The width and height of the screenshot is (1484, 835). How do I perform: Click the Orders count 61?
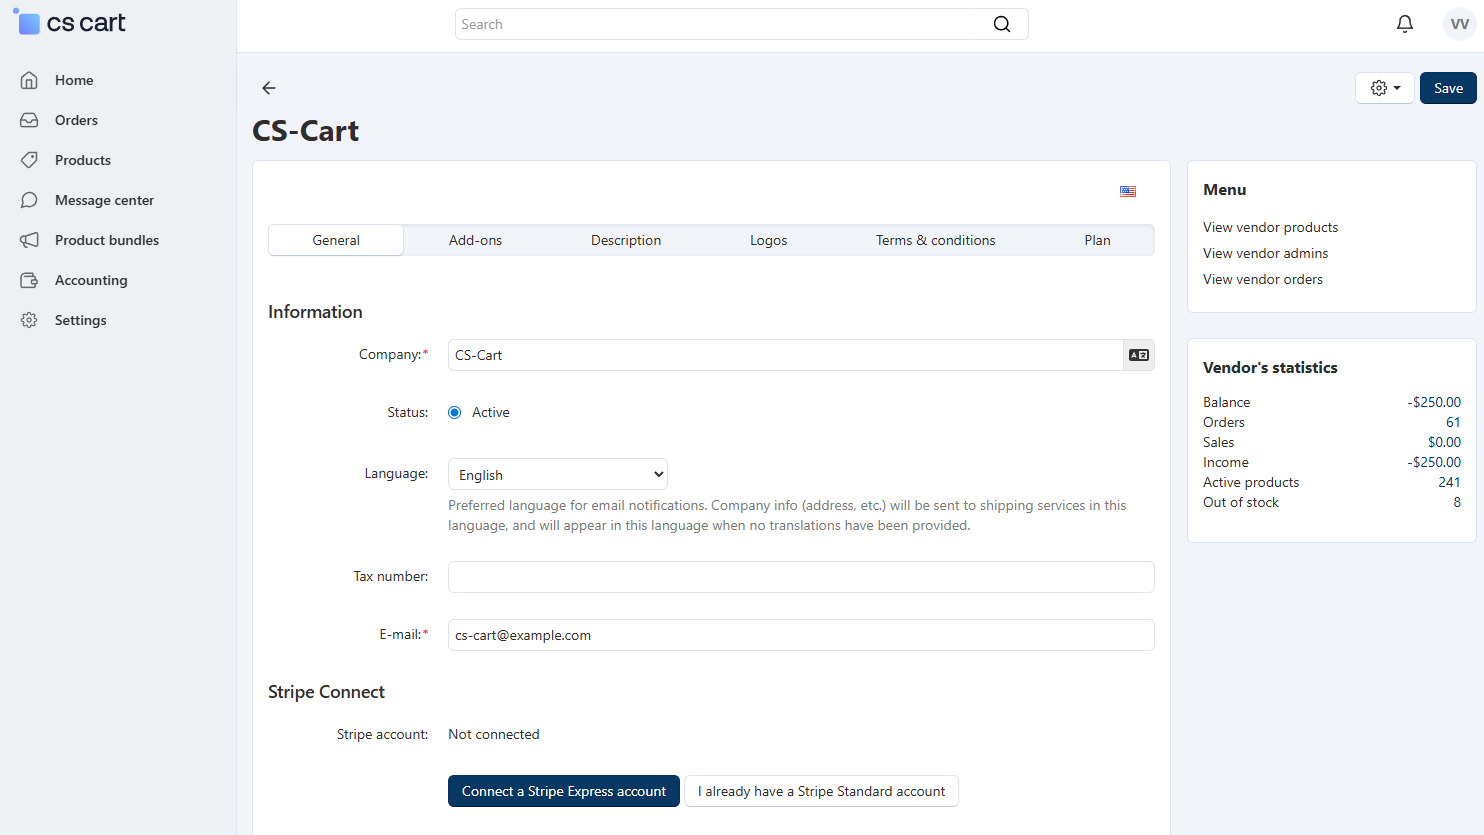point(1453,422)
